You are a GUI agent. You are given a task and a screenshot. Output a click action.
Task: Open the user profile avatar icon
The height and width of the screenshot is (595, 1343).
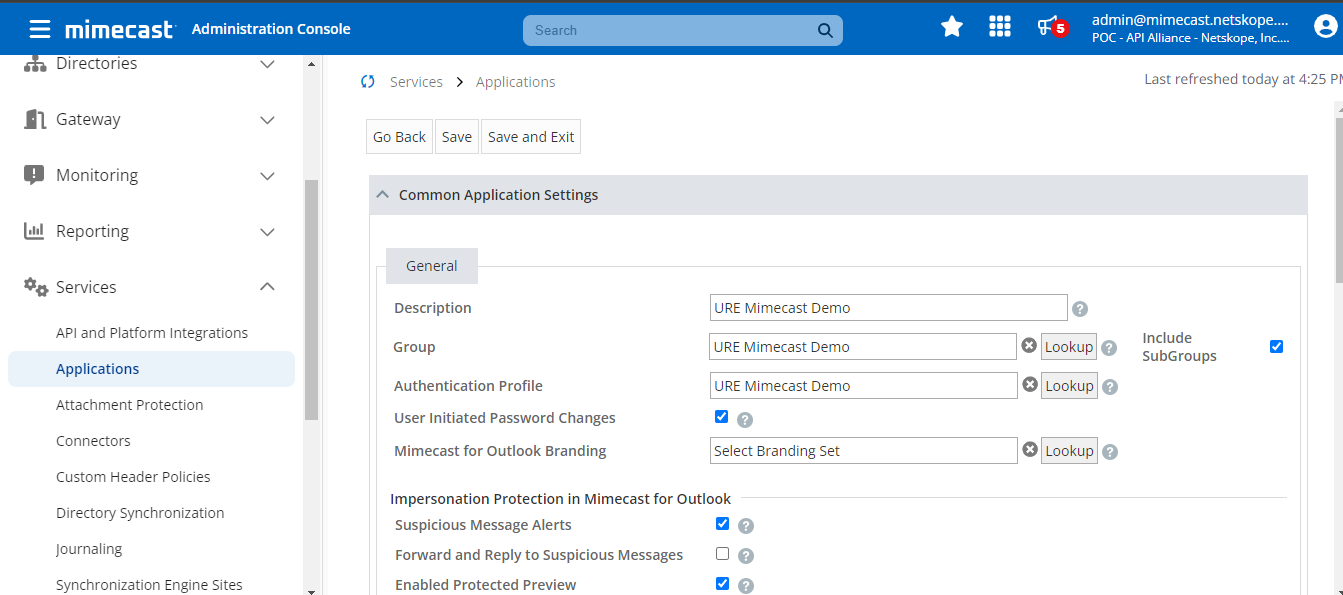1326,27
